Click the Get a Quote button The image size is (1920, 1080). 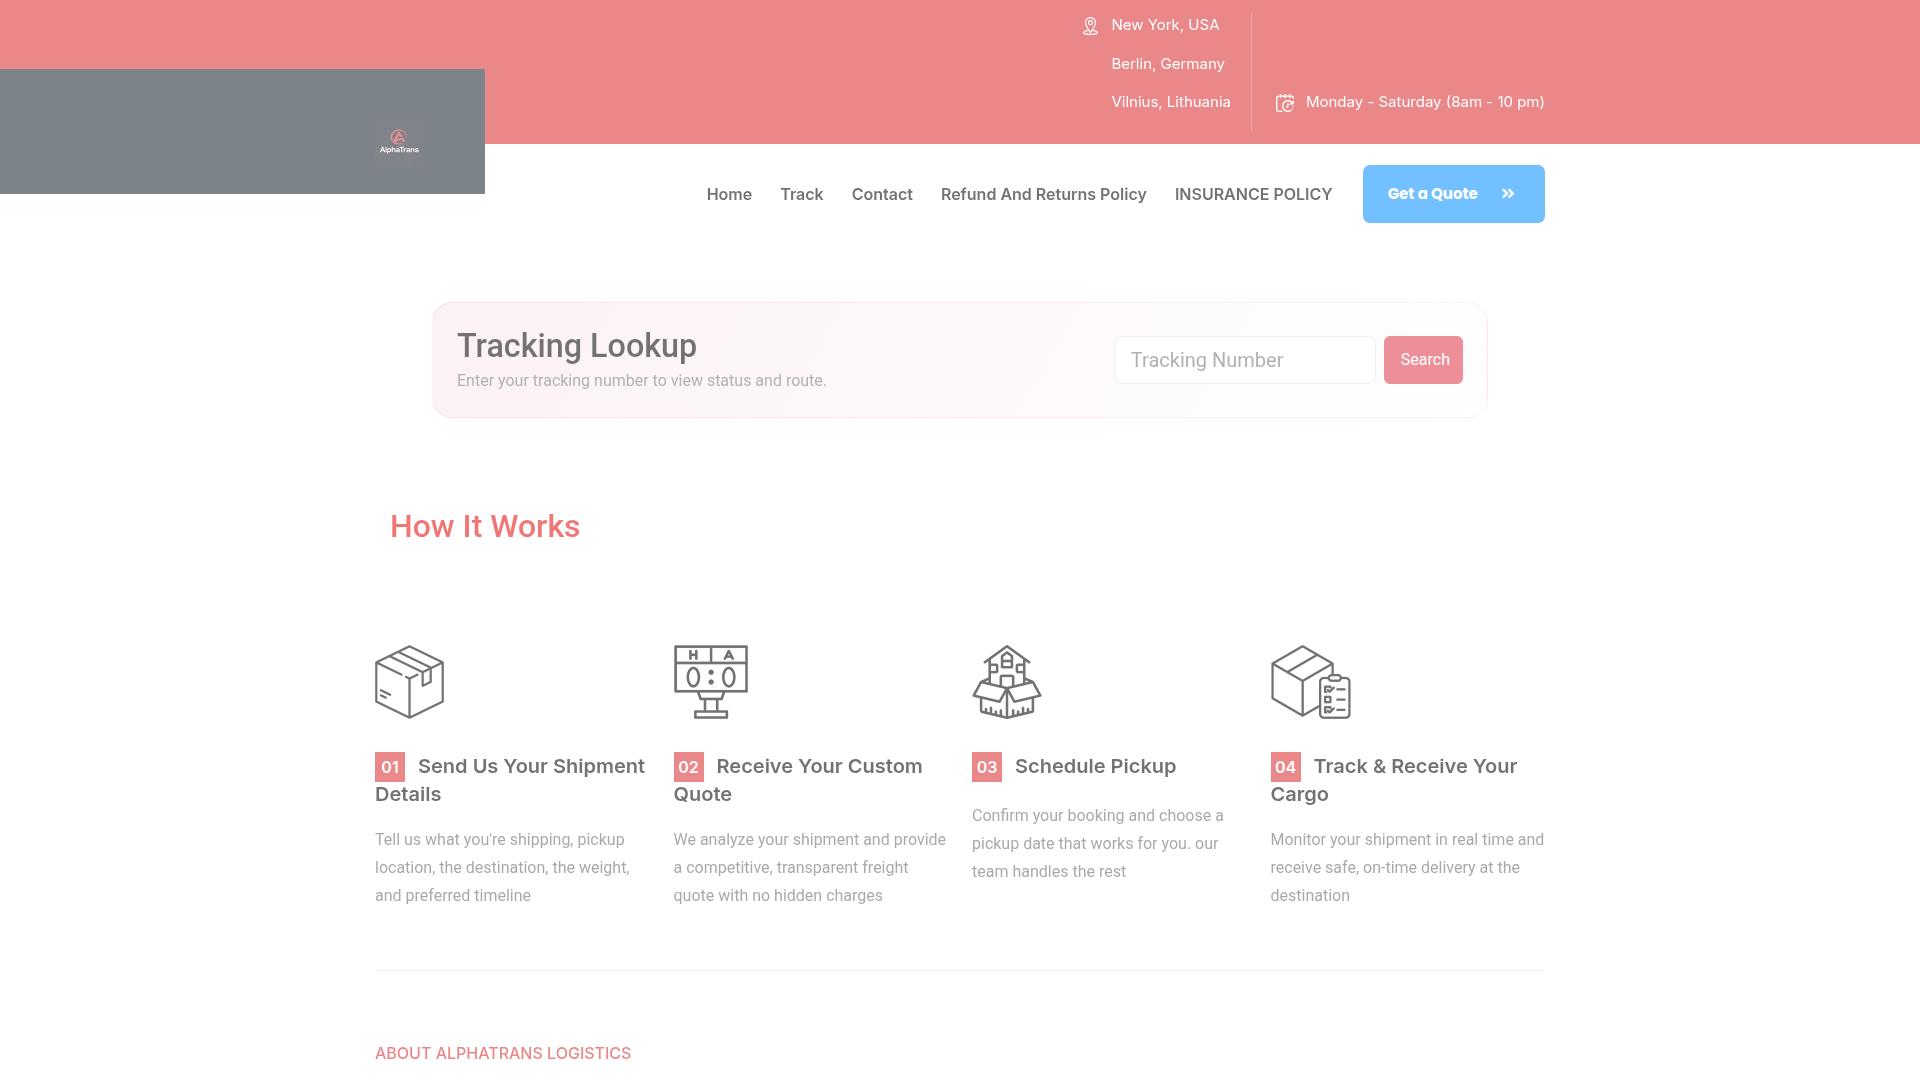coord(1453,194)
